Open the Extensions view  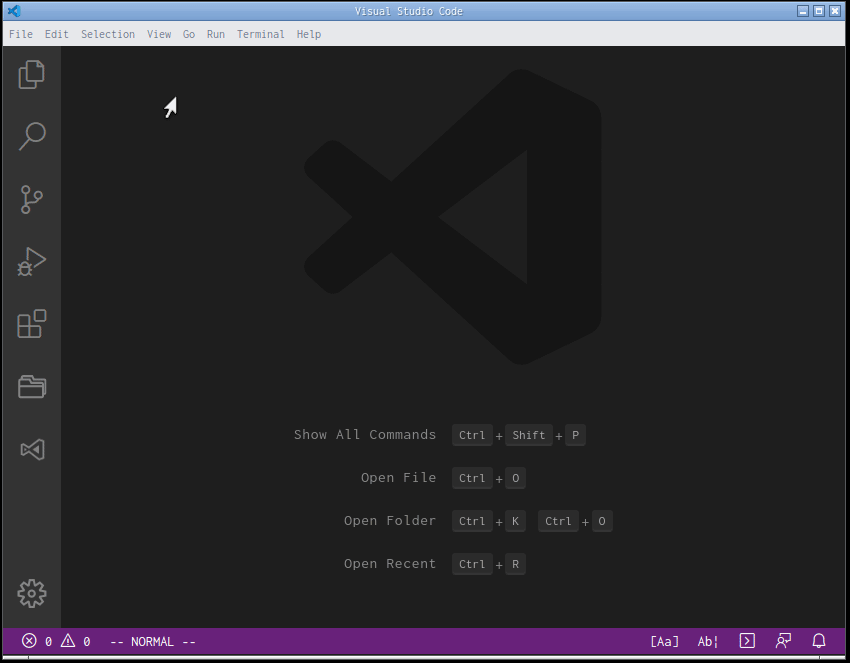pyautogui.click(x=32, y=324)
